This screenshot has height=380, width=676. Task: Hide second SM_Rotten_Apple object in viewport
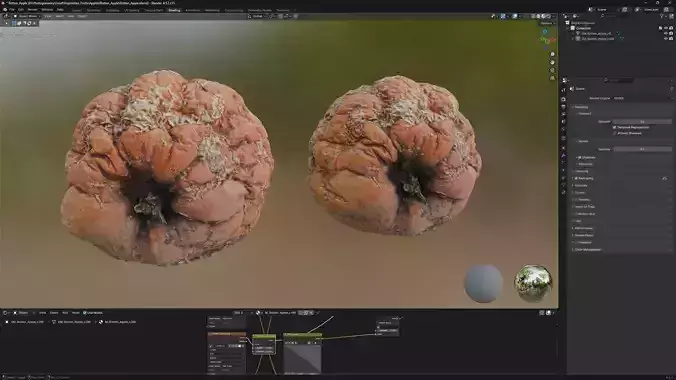coord(666,38)
